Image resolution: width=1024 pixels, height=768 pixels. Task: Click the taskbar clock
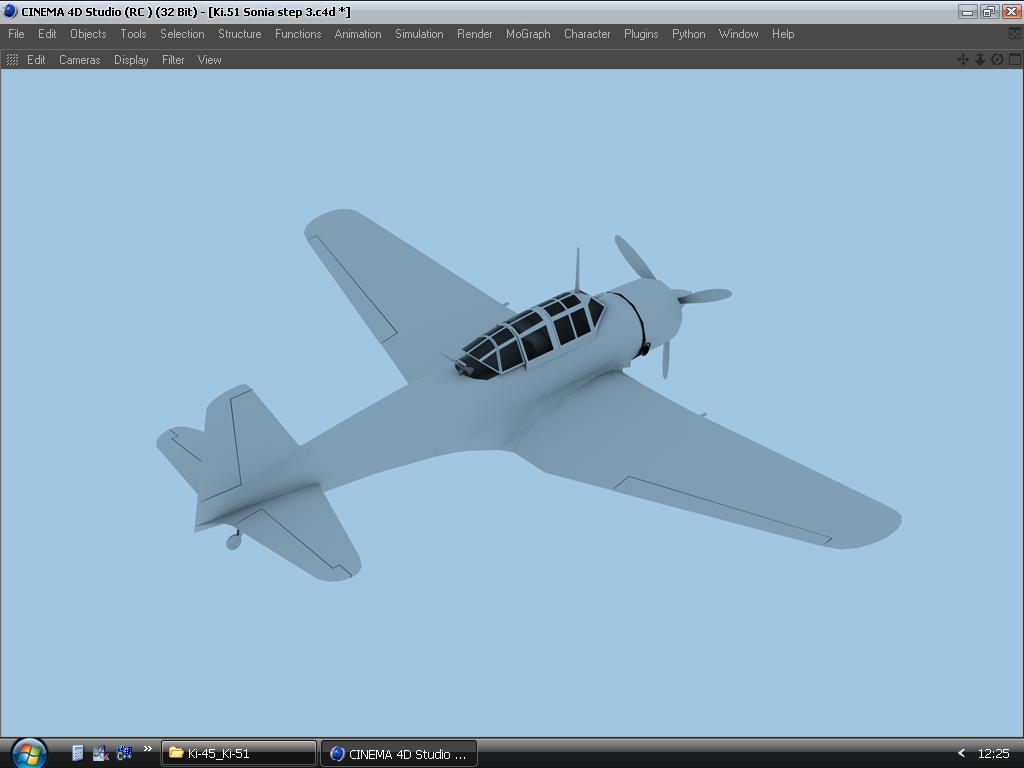pos(993,754)
